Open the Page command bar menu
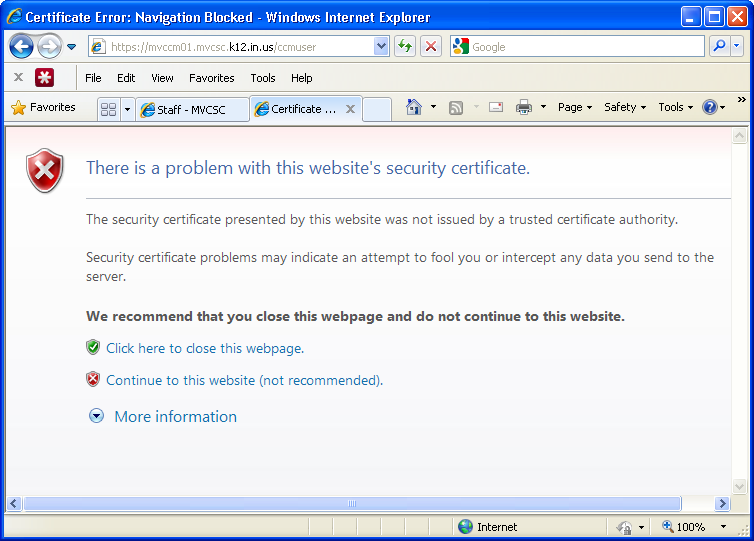This screenshot has width=754, height=541. click(575, 107)
